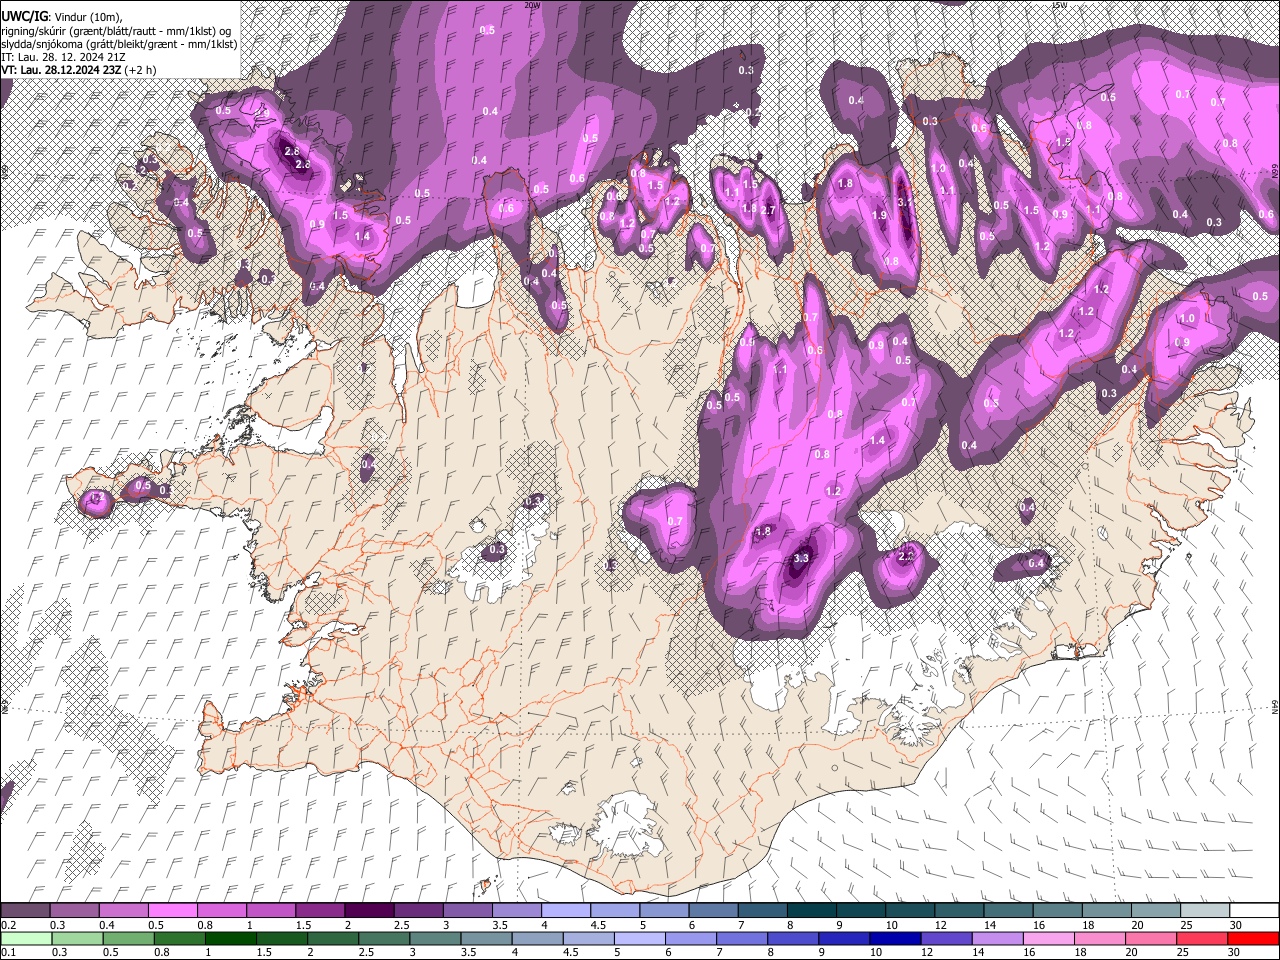Click the 5–6 snow legend swatch

[x=664, y=910]
